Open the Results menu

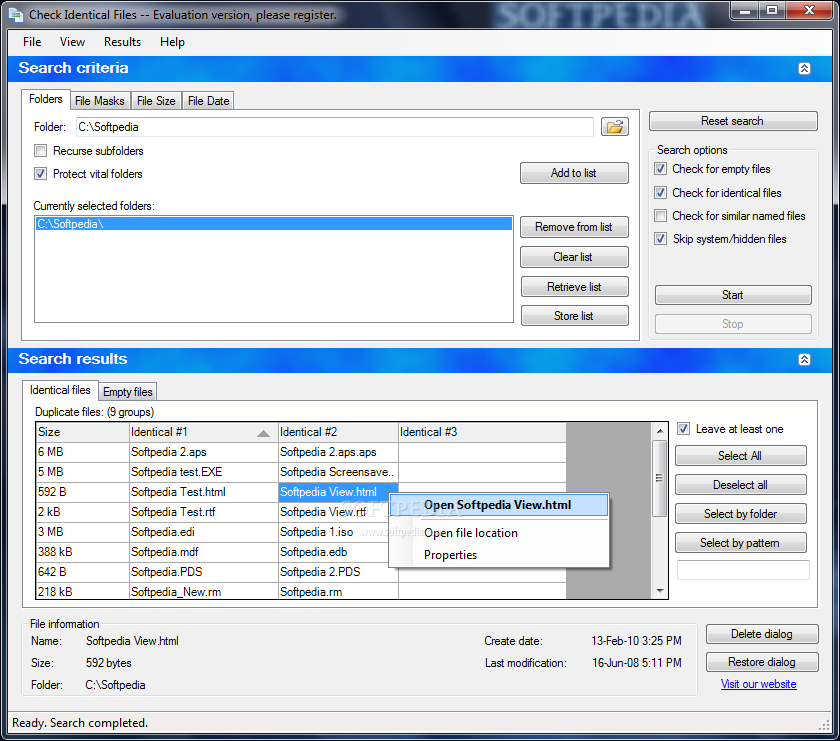(122, 42)
